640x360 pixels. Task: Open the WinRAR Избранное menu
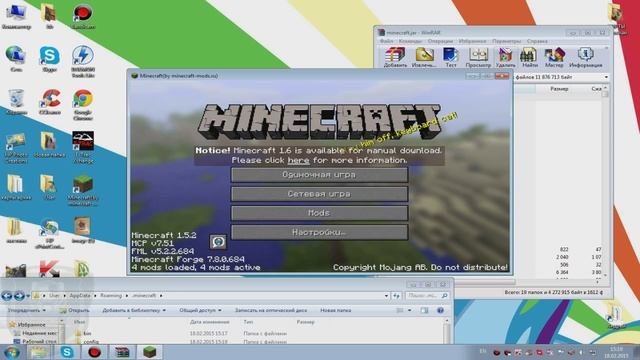472,41
